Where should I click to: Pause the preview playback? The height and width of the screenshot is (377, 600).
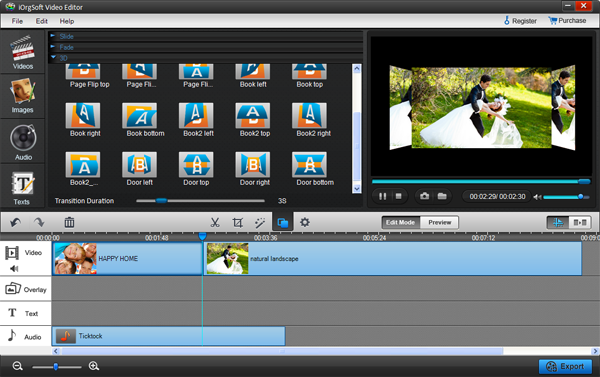coord(382,196)
